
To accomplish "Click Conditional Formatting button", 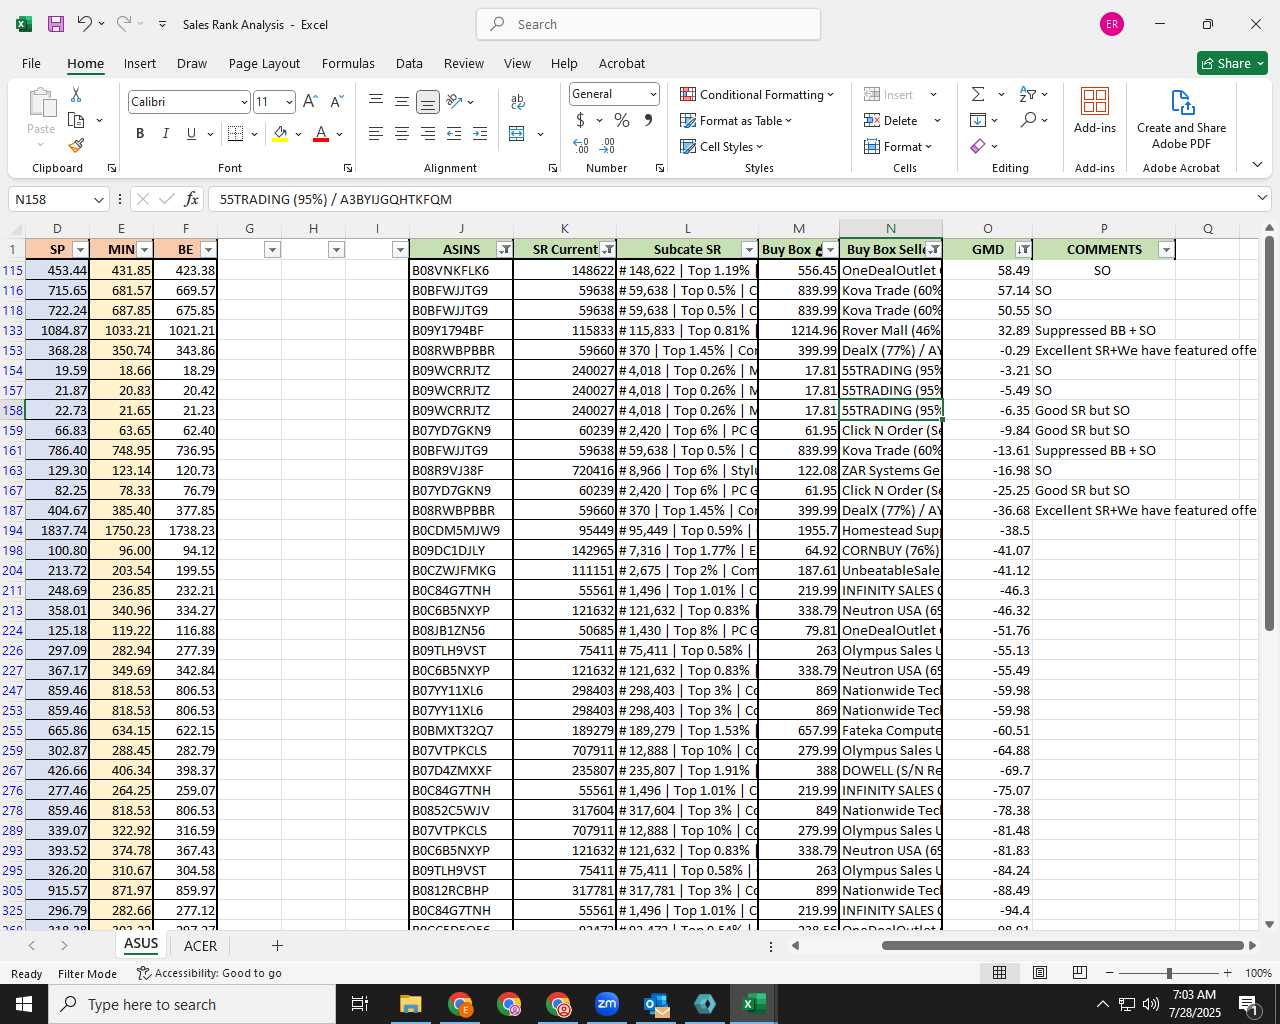I will click(x=757, y=94).
